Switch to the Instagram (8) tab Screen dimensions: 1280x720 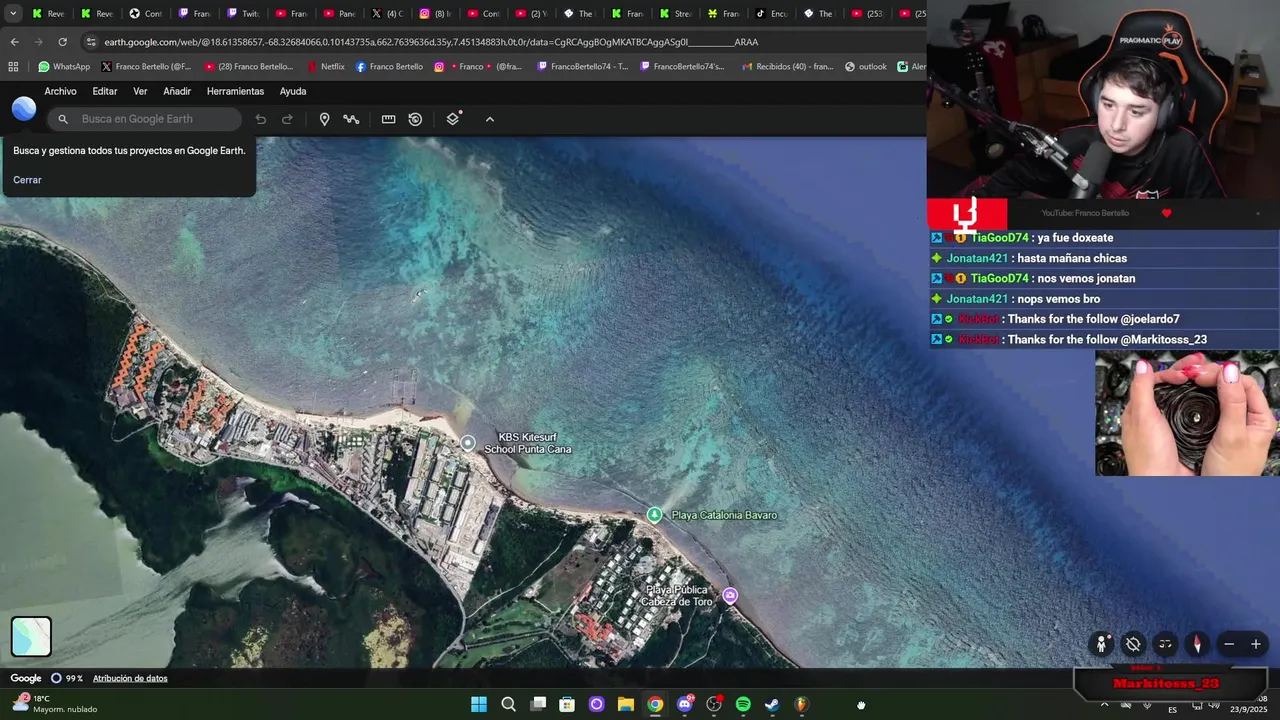click(436, 13)
